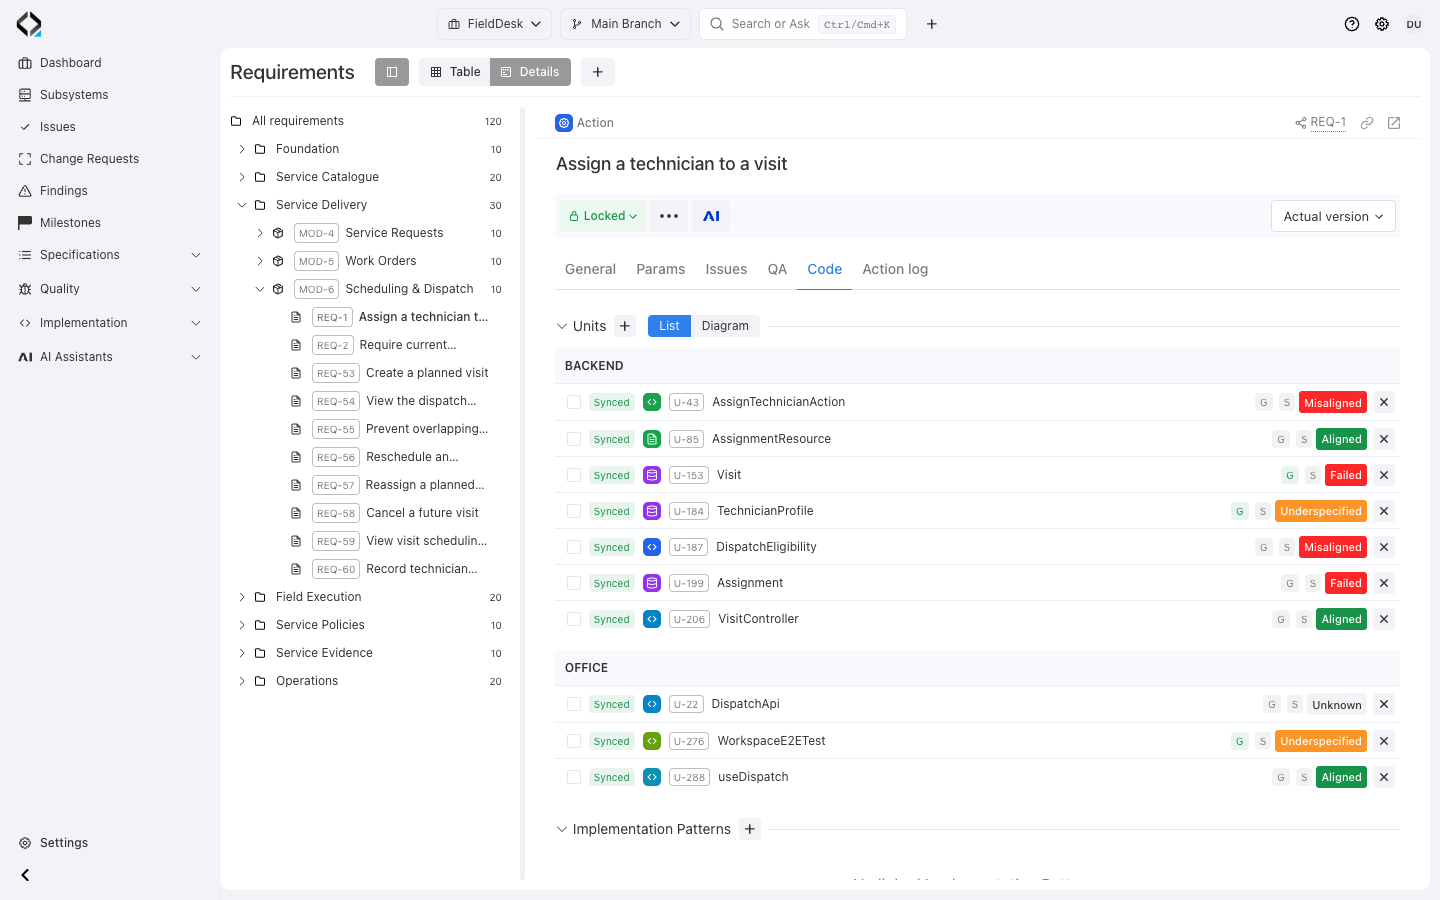Screen dimensions: 1440x900
Task: Open the AI assistant button on toolbar
Action: coord(712,216)
